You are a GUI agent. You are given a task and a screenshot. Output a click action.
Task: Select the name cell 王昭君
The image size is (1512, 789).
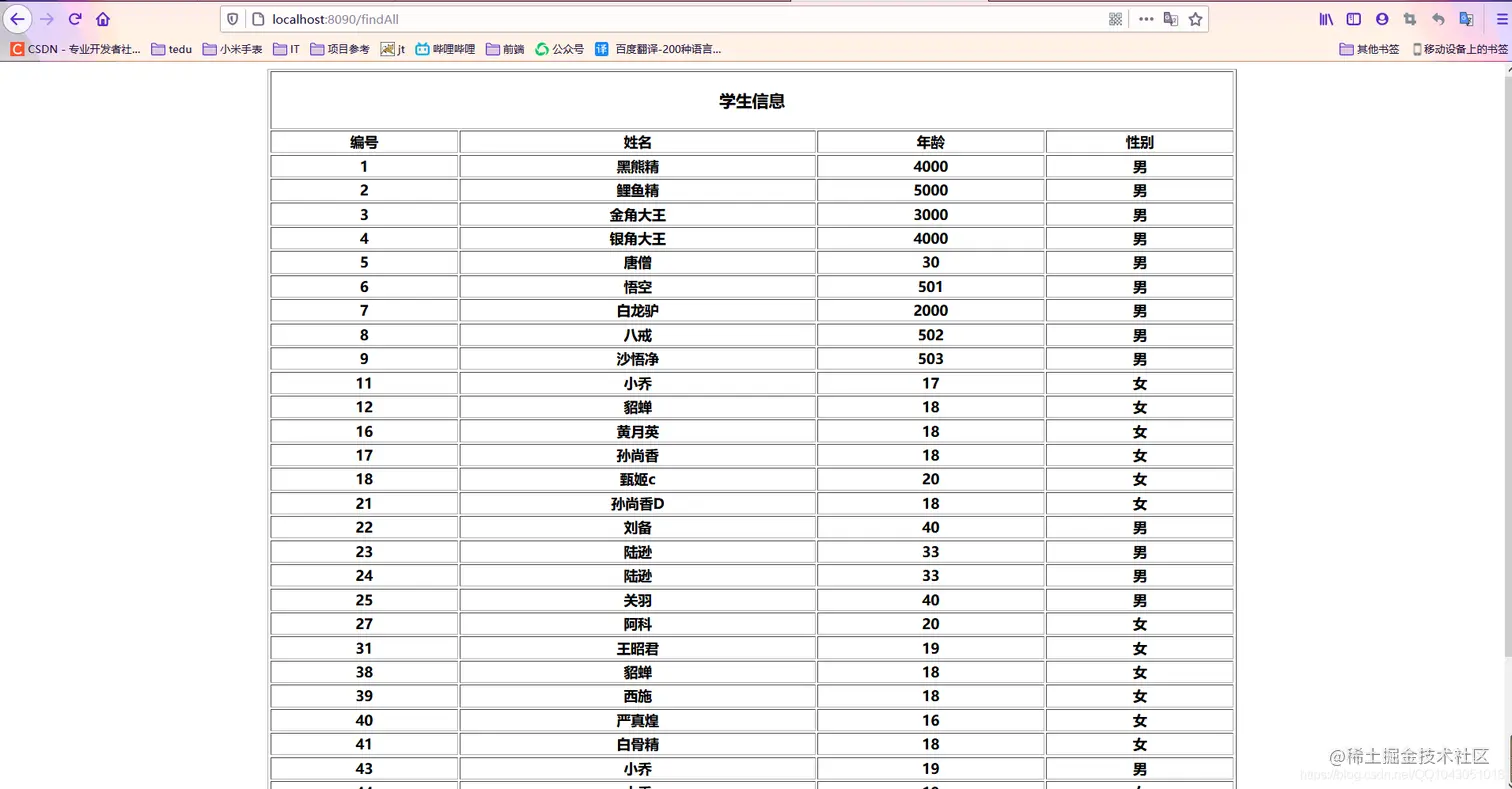pos(638,648)
